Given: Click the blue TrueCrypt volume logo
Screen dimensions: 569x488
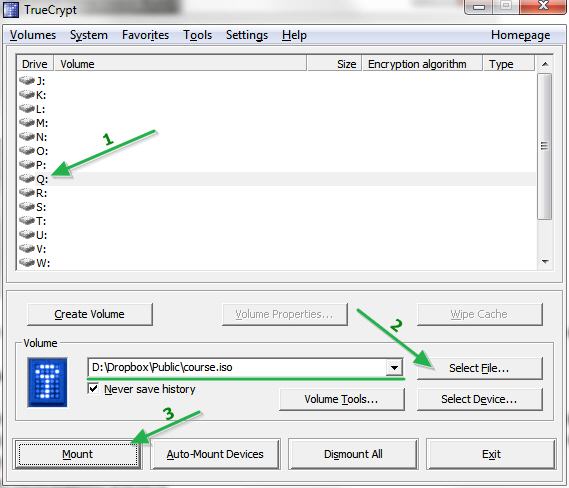Looking at the screenshot, I should 48,382.
